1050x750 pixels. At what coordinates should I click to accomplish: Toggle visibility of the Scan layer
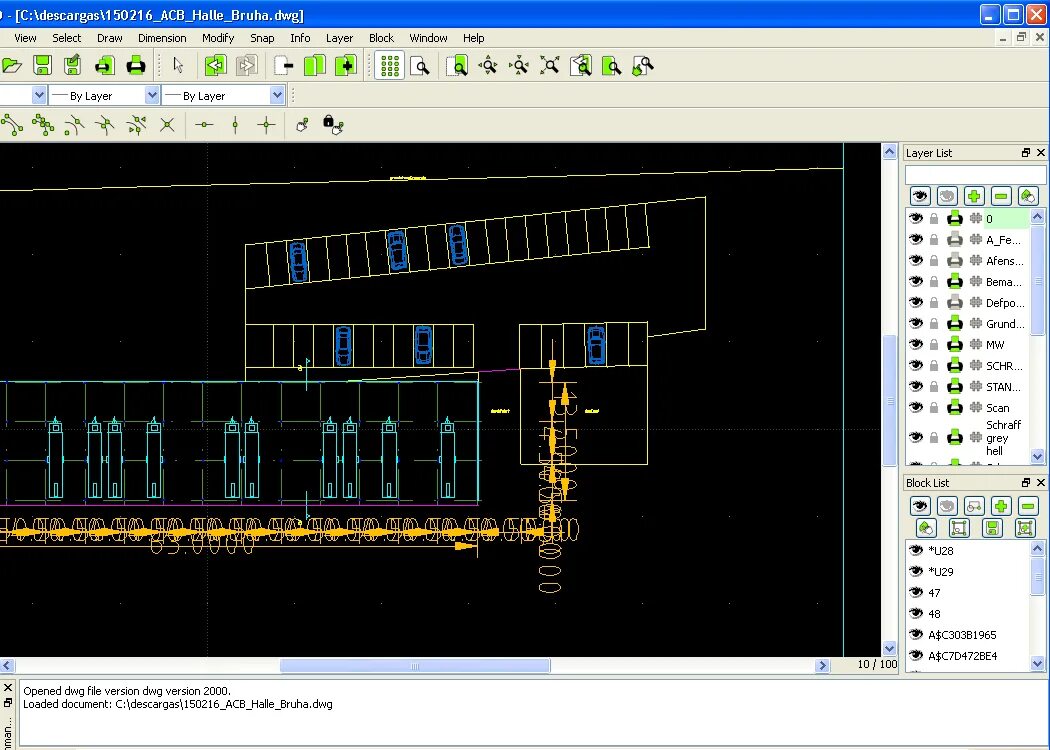click(916, 407)
